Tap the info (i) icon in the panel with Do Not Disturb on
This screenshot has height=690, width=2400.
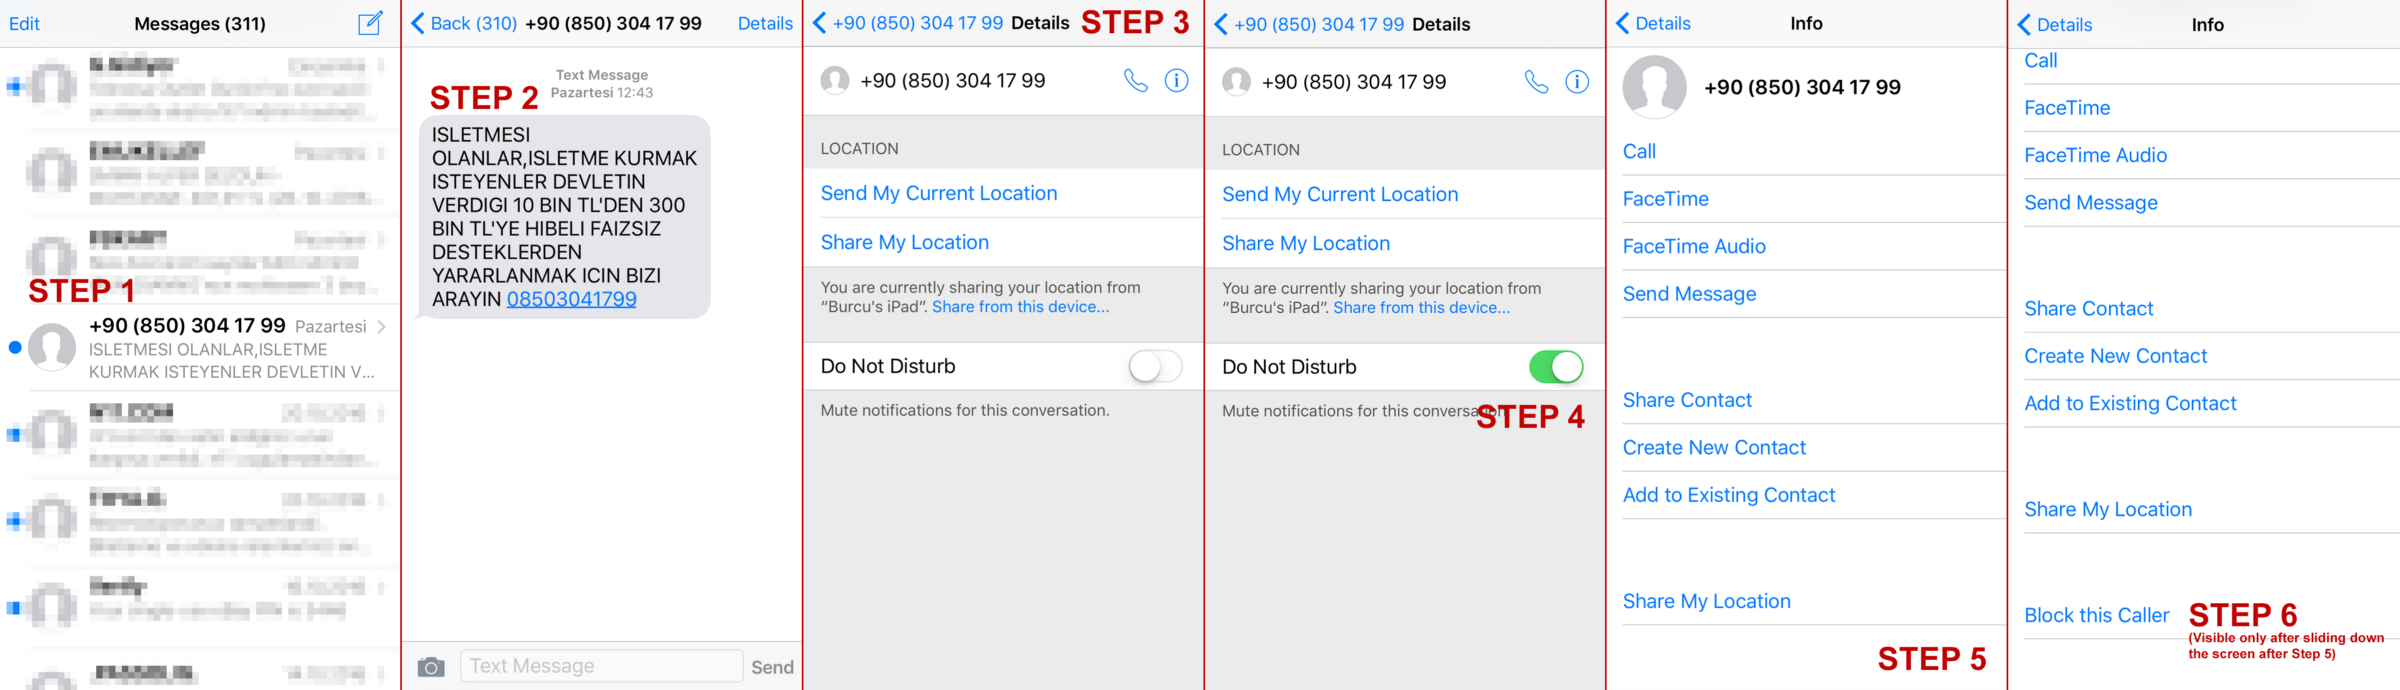[x=1577, y=82]
